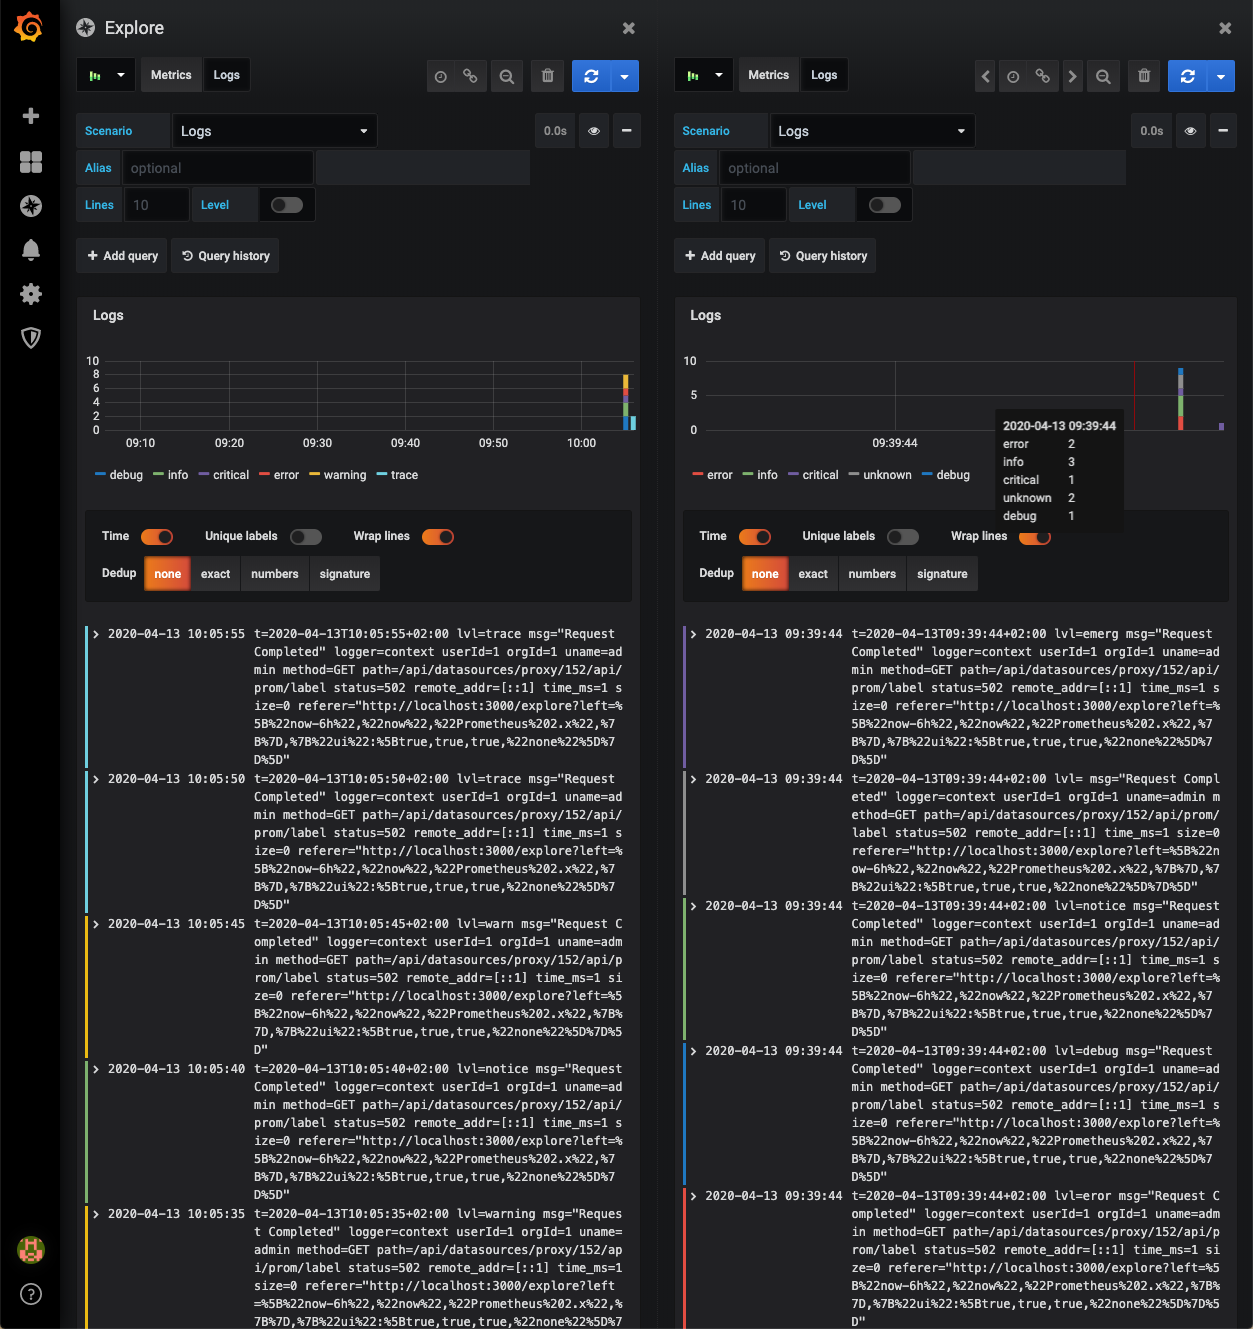Remove query minus button in left pane
This screenshot has height=1329, width=1253.
coord(627,131)
